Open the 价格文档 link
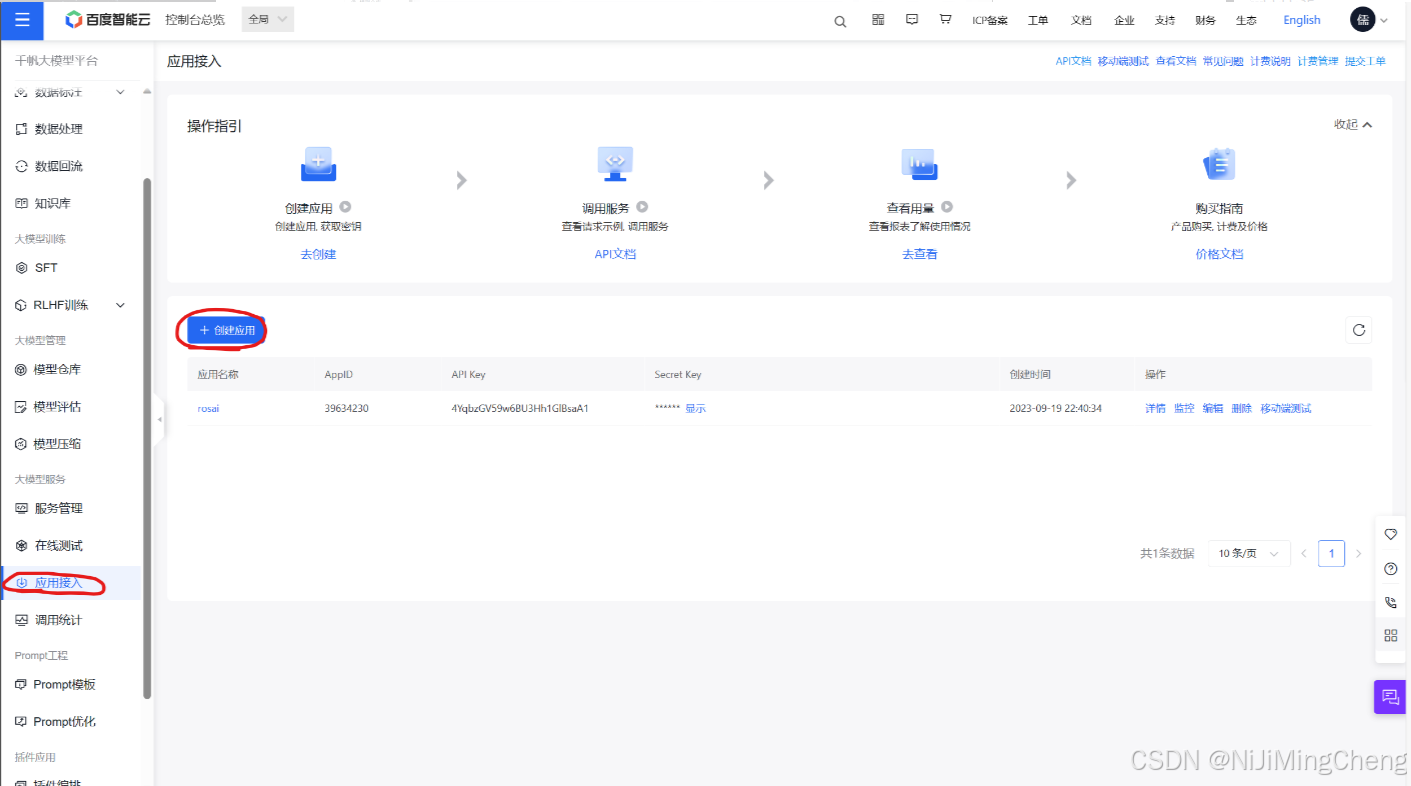Viewport: 1411px width, 786px height. coord(1219,254)
